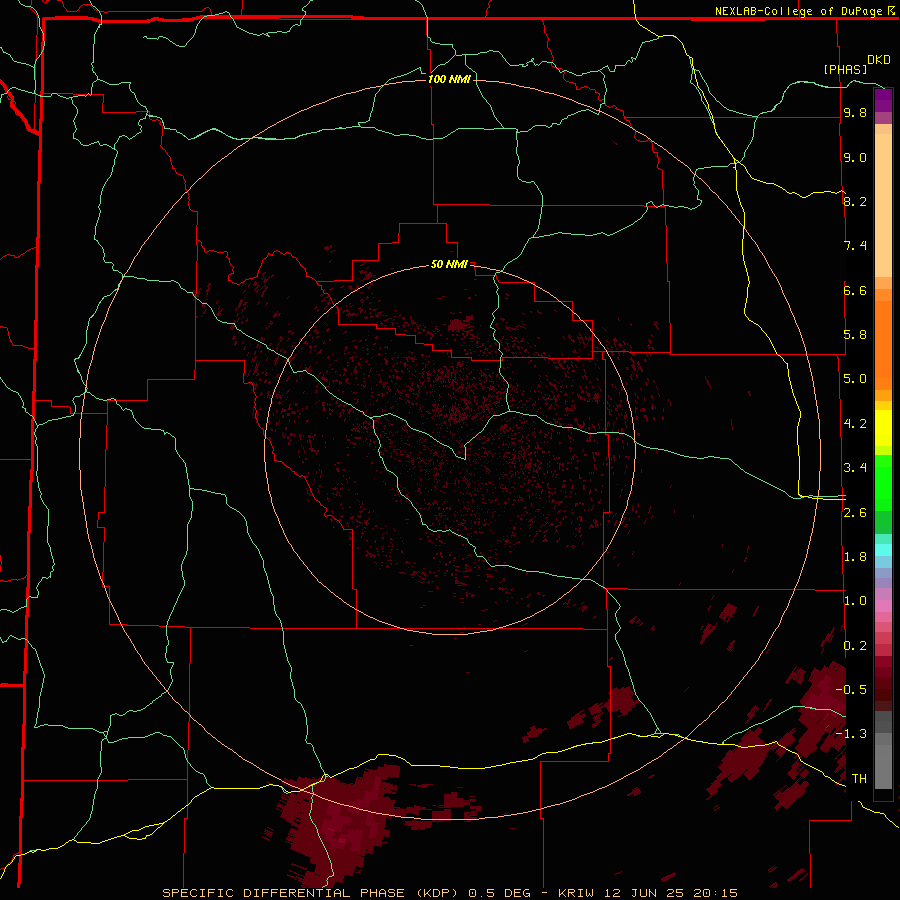The height and width of the screenshot is (900, 900).
Task: Click the 7.4 scale value
Action: pos(855,246)
